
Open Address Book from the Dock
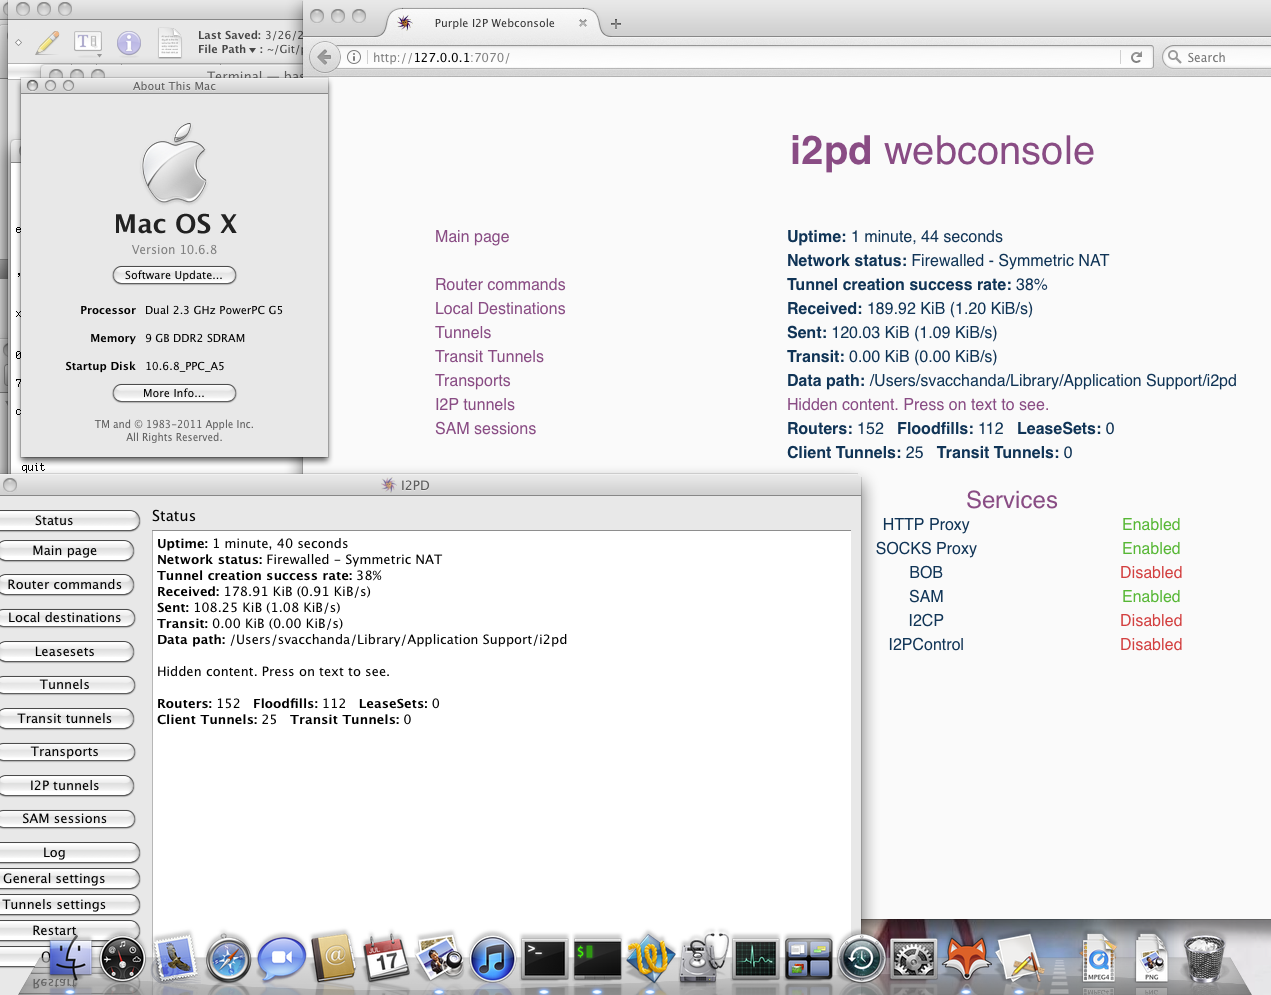[x=334, y=958]
